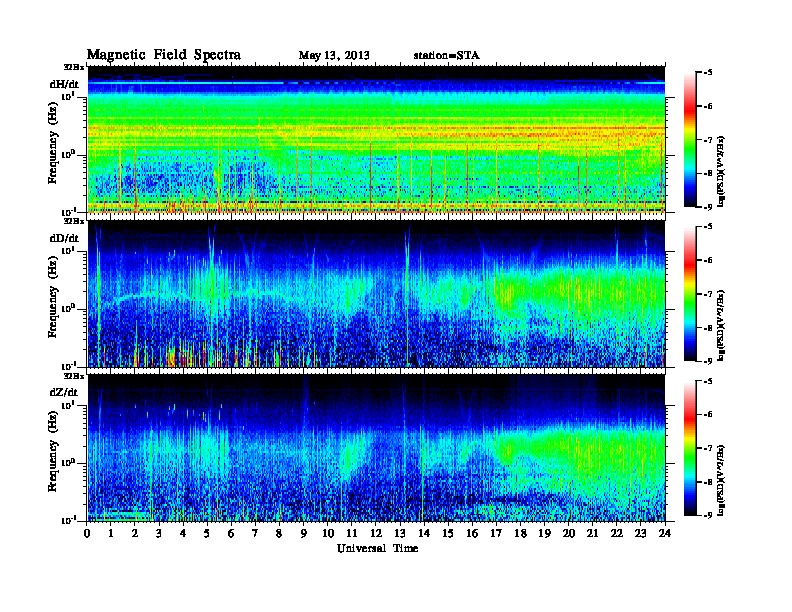Click the '3' tick on the time axis

click(x=159, y=534)
